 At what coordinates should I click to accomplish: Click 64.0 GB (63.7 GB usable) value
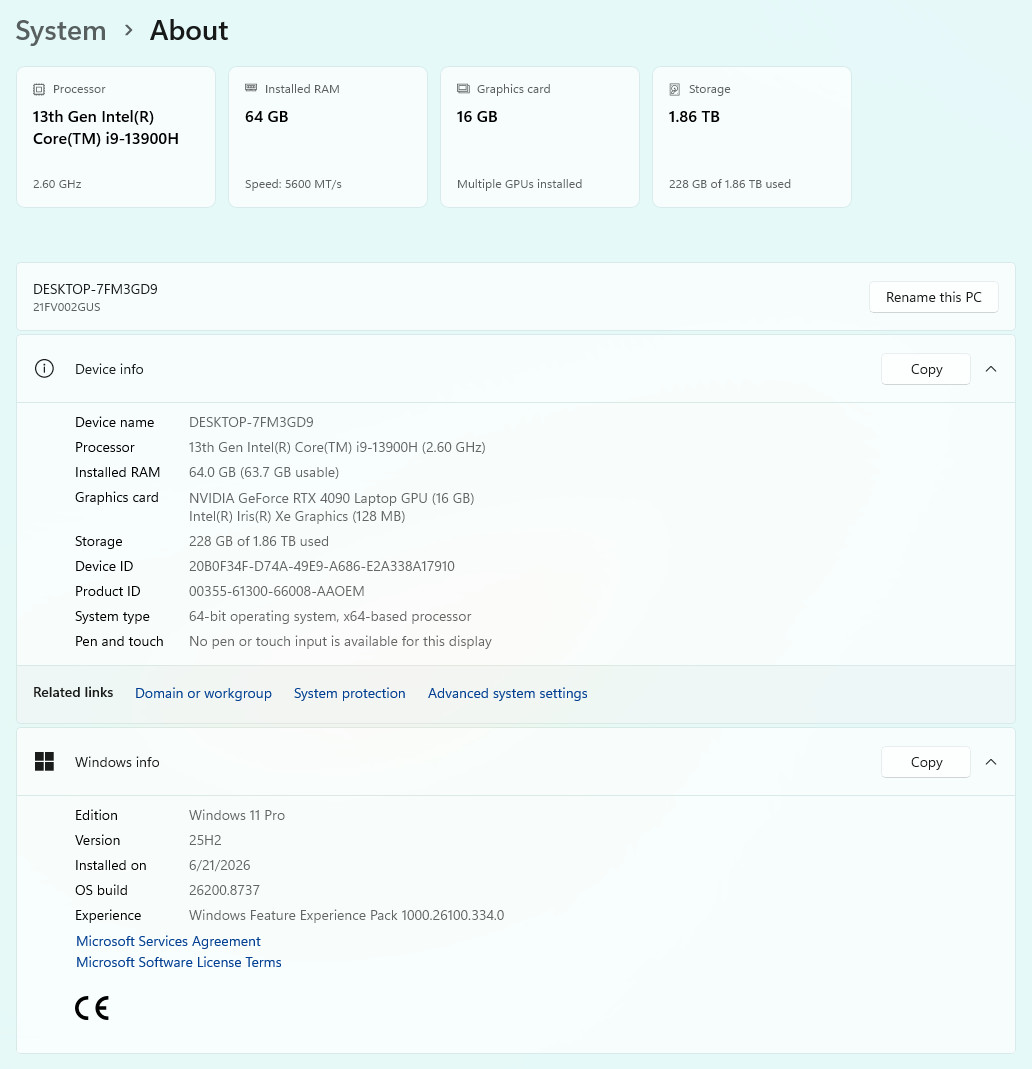click(x=264, y=472)
